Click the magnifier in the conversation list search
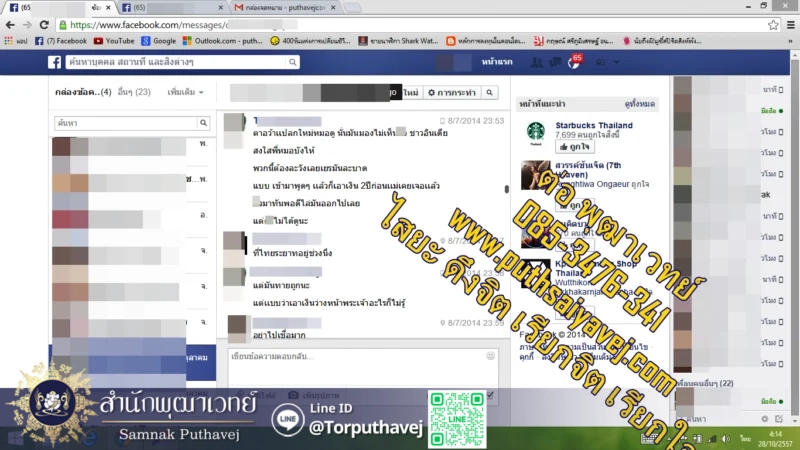 (x=203, y=123)
